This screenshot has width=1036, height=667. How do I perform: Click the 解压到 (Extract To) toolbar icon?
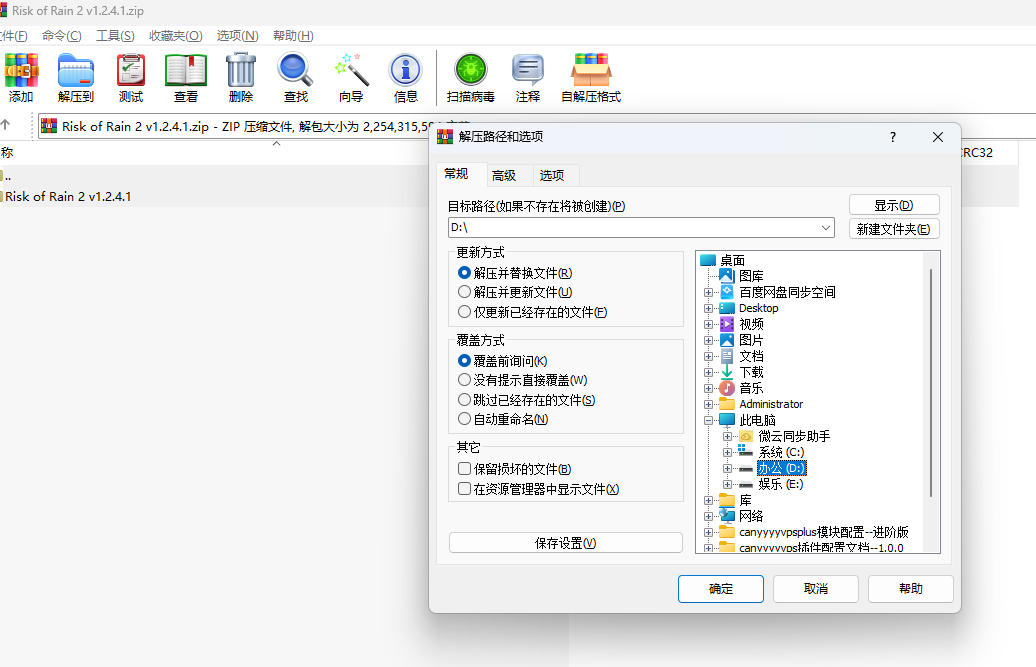click(x=75, y=78)
